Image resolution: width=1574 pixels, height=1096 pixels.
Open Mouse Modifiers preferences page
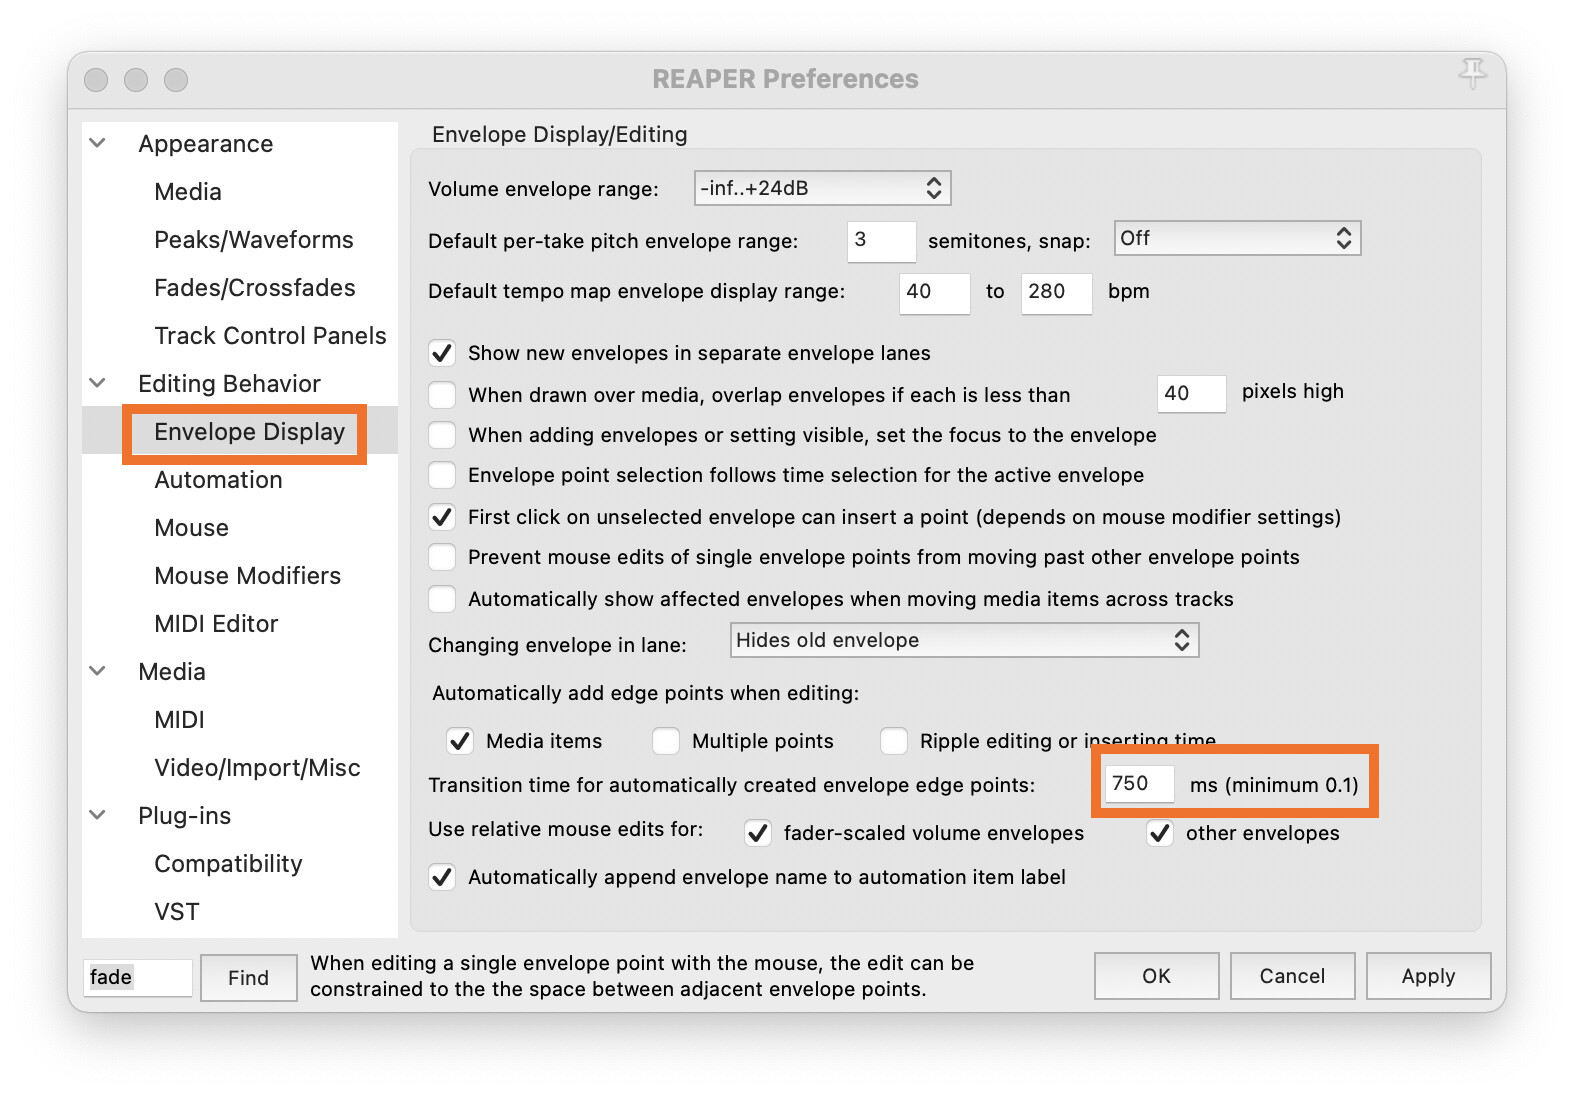click(247, 575)
